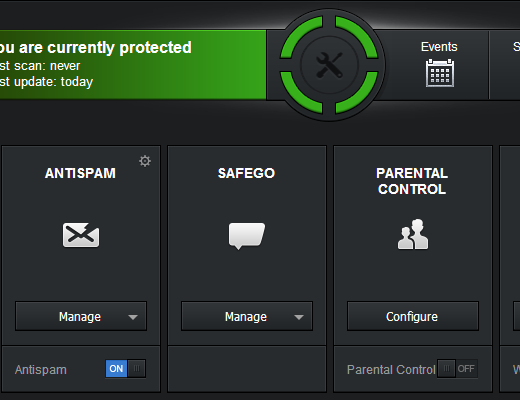
Task: Click the SAFEGO module heading
Action: (246, 173)
